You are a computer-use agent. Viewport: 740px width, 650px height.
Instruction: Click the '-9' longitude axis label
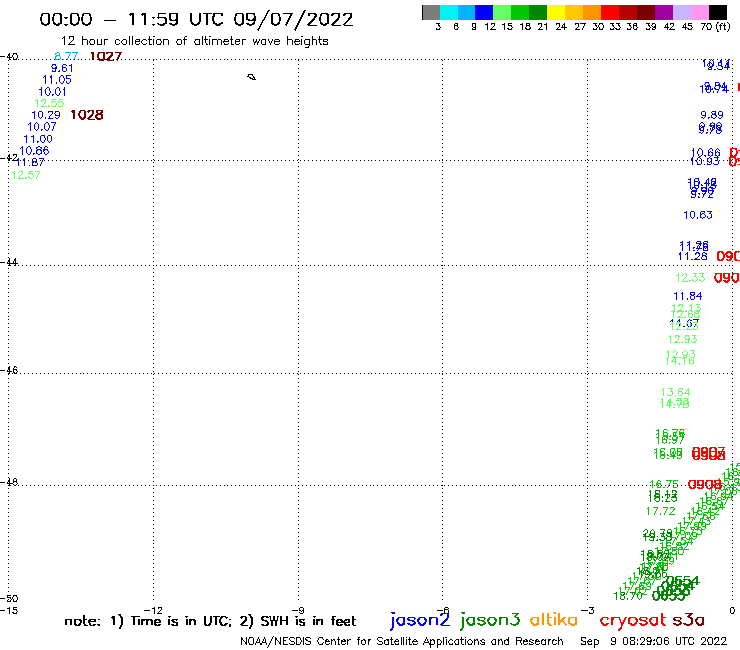coord(298,610)
